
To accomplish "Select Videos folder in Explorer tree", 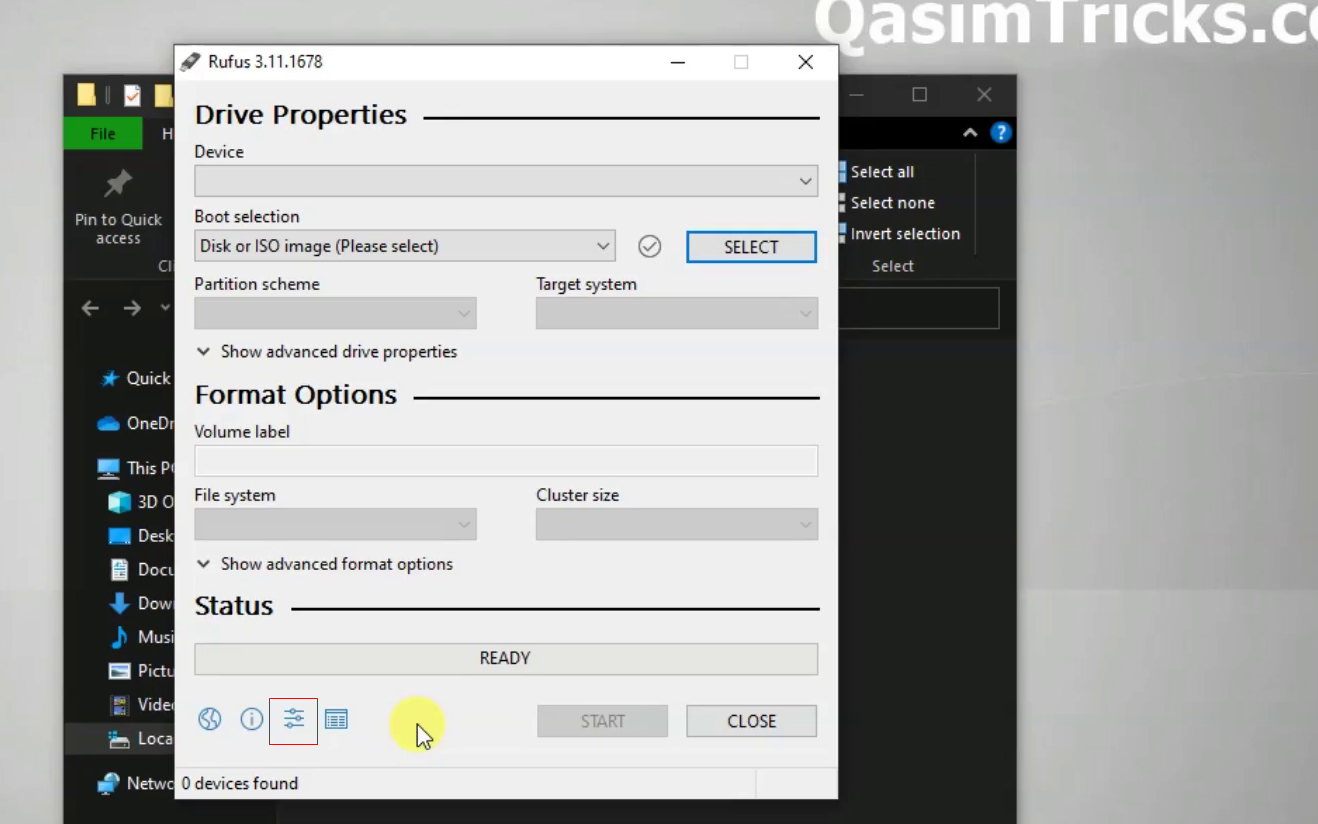I will point(140,705).
